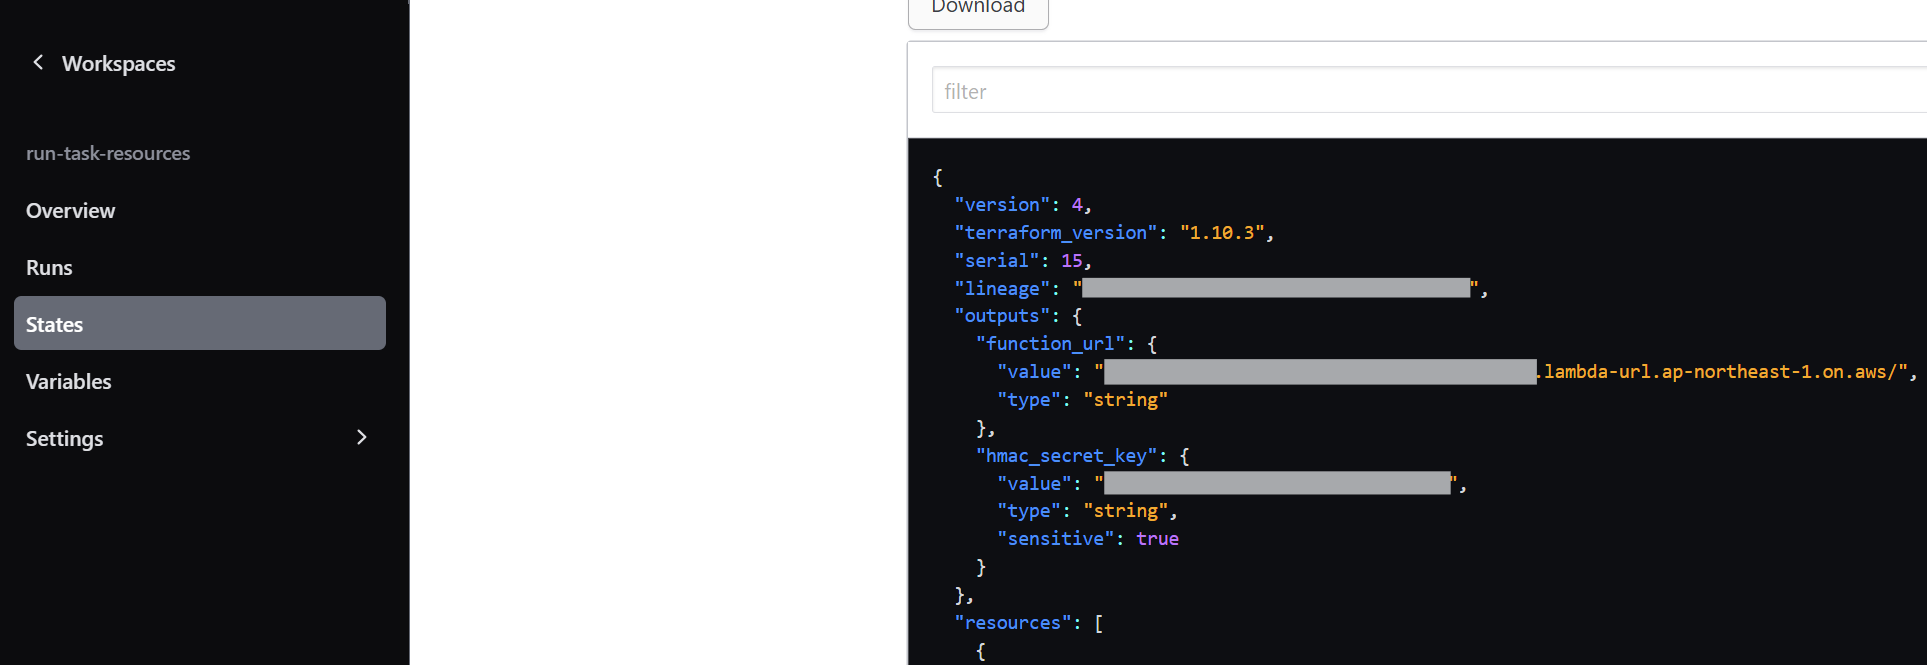Click the back chevron beside Workspaces
Image resolution: width=1927 pixels, height=665 pixels.
coord(38,63)
